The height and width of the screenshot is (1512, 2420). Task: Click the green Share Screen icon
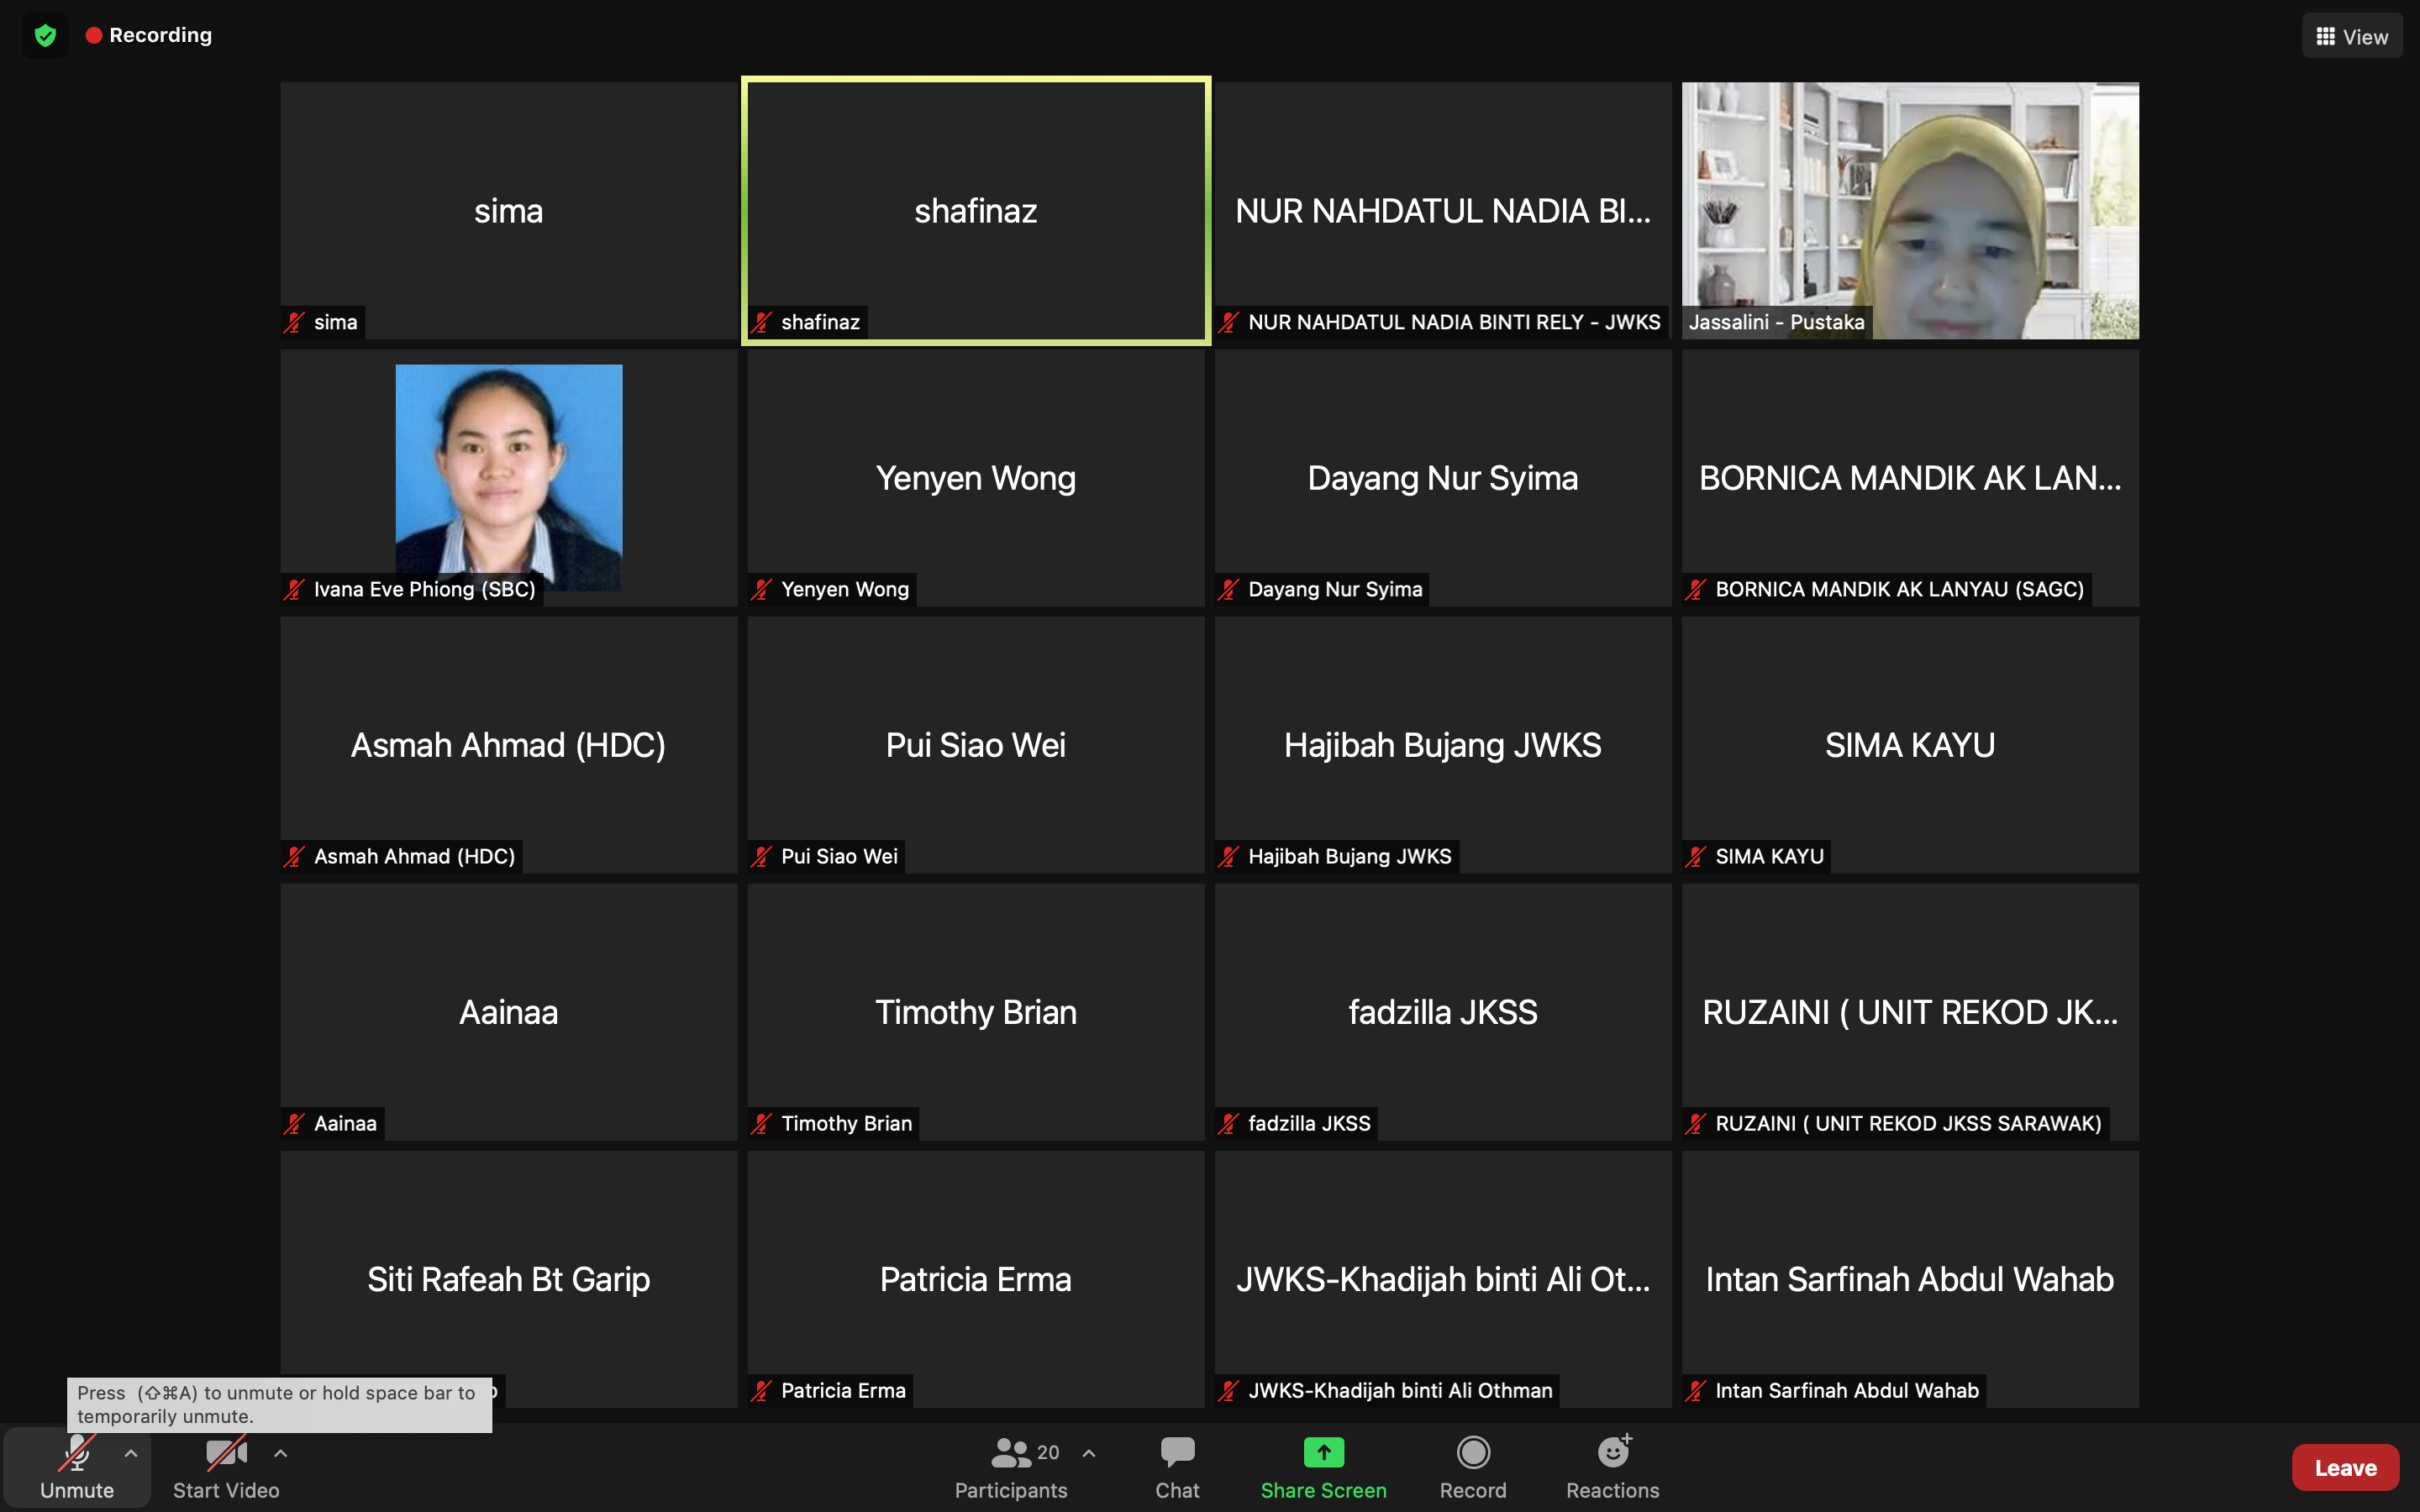coord(1323,1451)
